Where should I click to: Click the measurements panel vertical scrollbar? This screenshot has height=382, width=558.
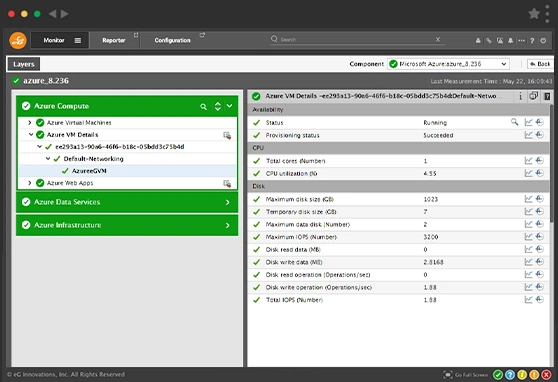tap(552, 164)
